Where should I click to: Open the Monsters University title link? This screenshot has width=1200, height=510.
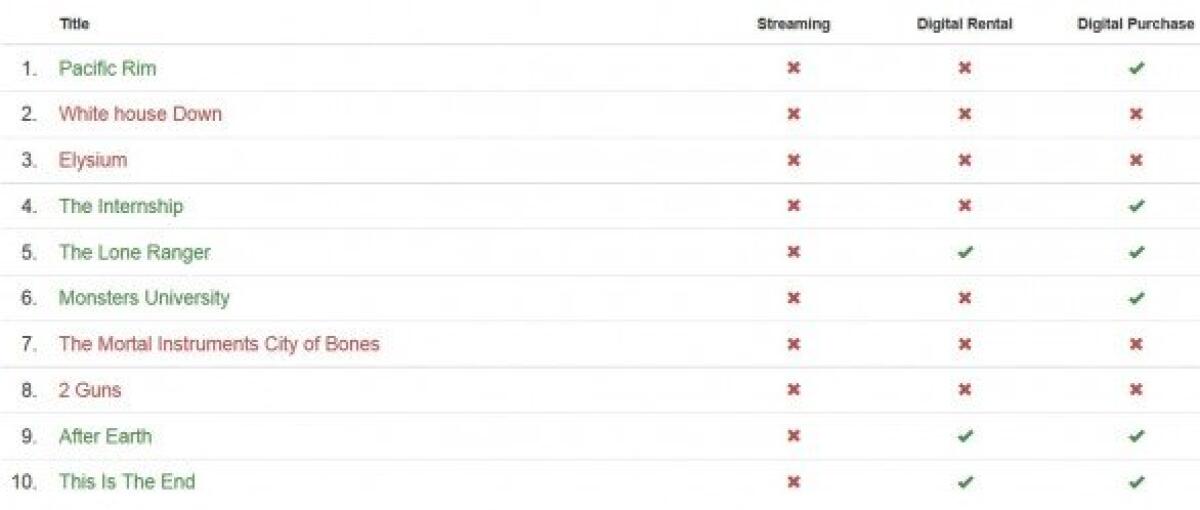(144, 298)
